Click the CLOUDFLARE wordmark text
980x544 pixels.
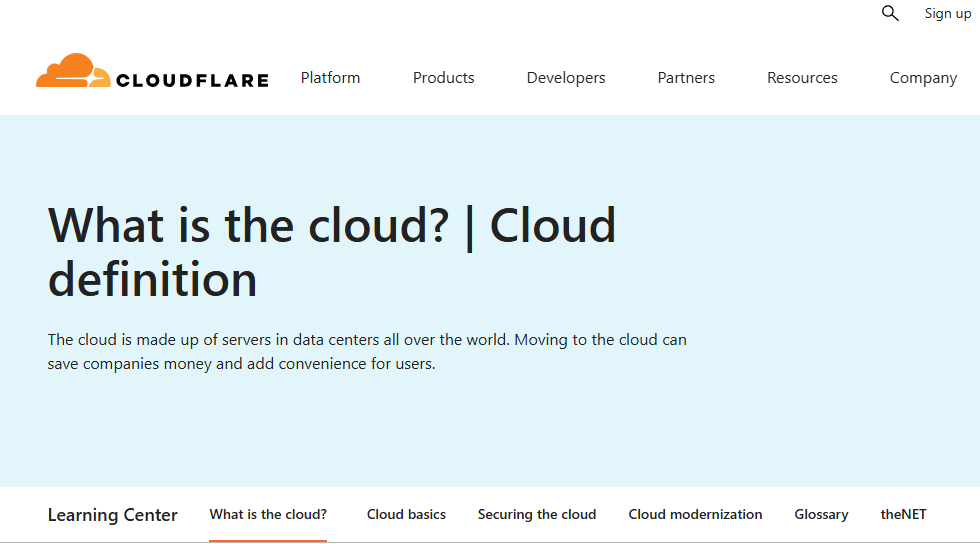coord(192,80)
